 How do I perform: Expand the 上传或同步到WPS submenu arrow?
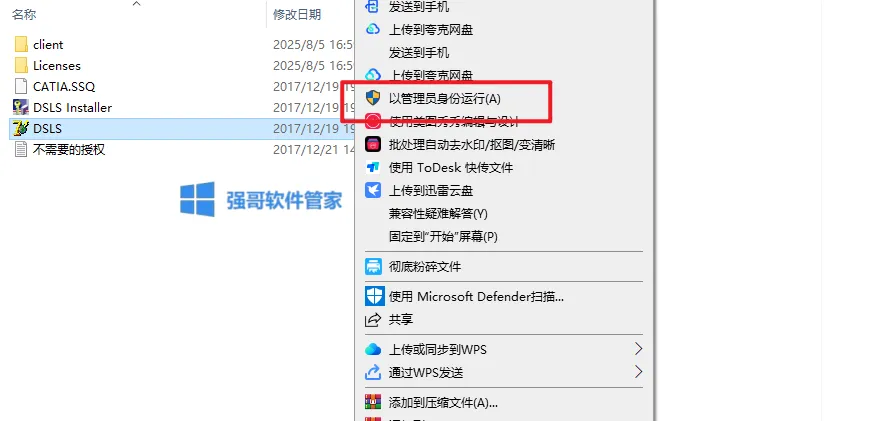point(638,349)
